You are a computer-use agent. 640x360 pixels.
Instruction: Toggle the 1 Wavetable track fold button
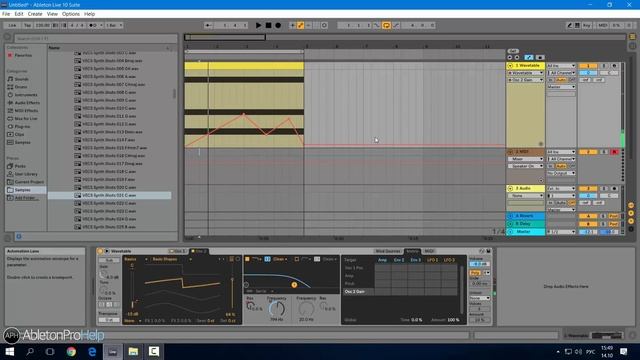[x=510, y=66]
